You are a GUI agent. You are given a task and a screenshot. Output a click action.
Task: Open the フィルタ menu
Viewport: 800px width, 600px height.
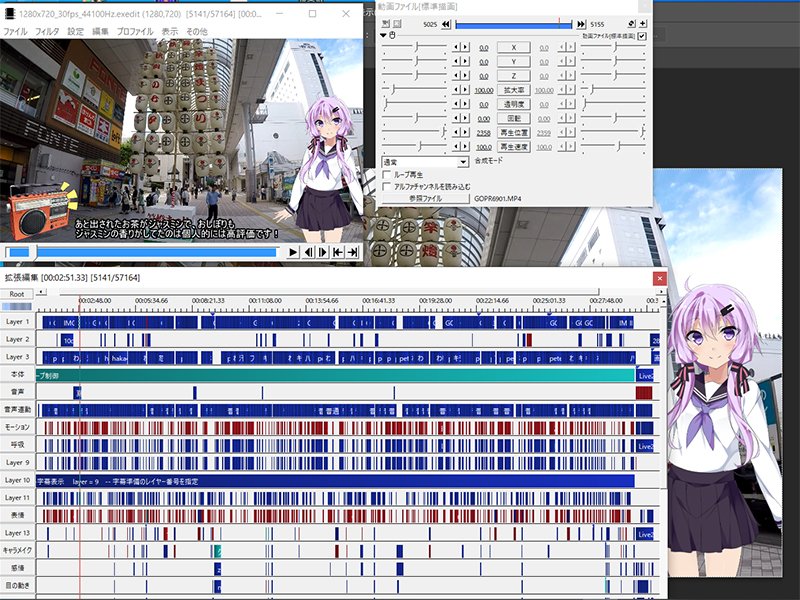pyautogui.click(x=47, y=32)
